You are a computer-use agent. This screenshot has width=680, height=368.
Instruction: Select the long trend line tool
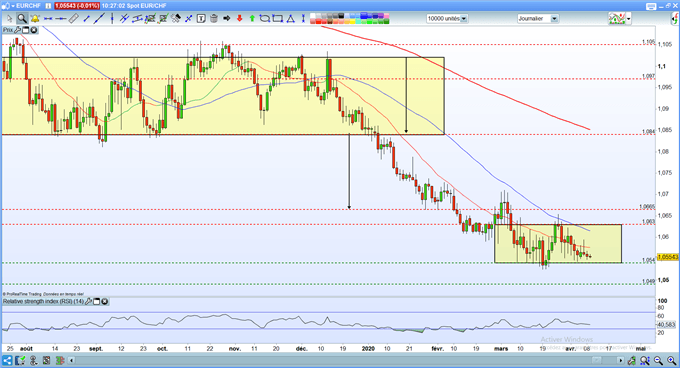pos(99,19)
